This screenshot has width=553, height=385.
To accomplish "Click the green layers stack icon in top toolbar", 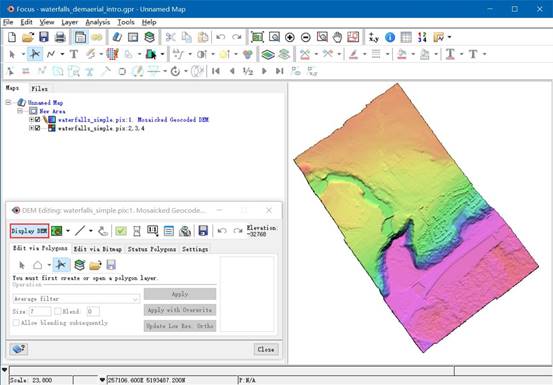I will point(150,37).
